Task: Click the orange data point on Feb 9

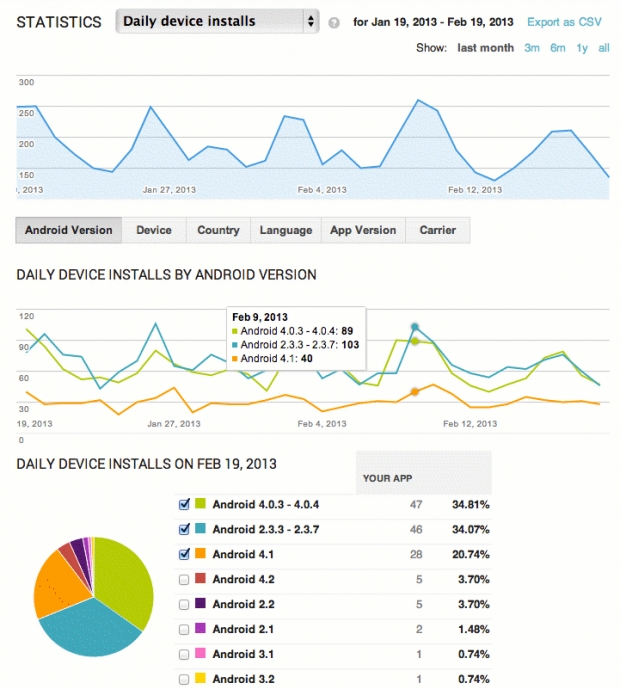Action: point(415,392)
